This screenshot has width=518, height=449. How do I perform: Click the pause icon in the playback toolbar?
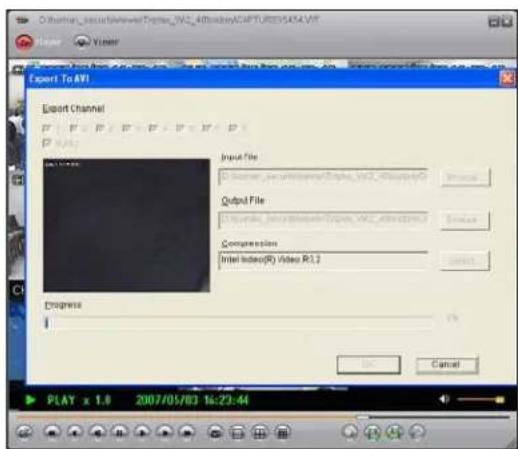(120, 432)
